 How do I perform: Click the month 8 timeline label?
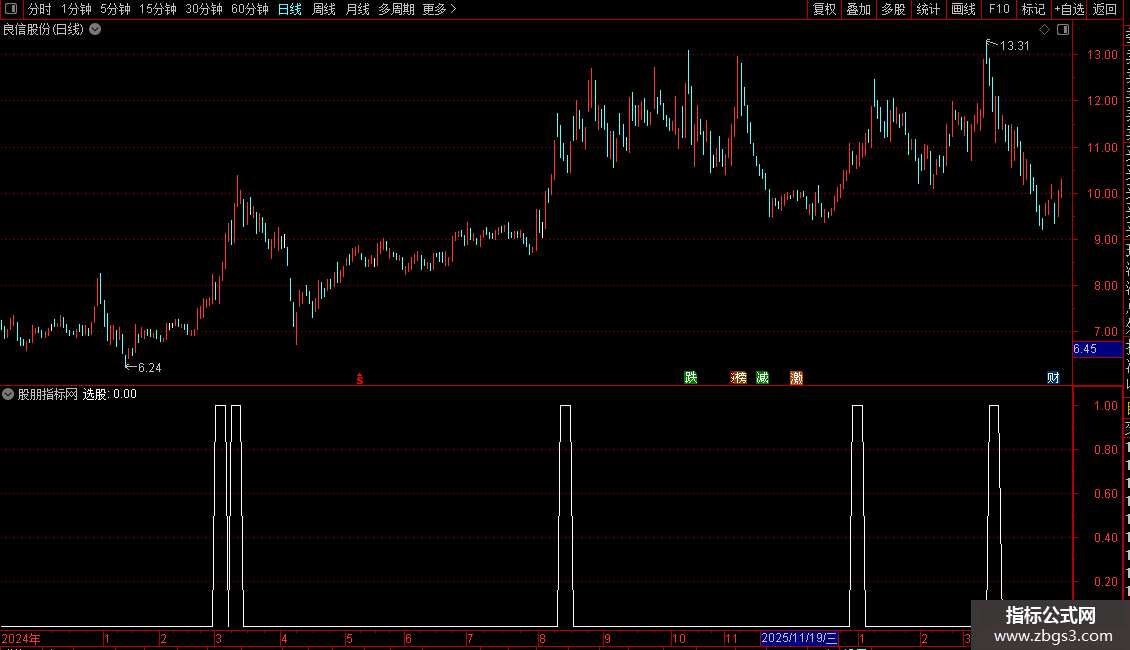pyautogui.click(x=542, y=638)
